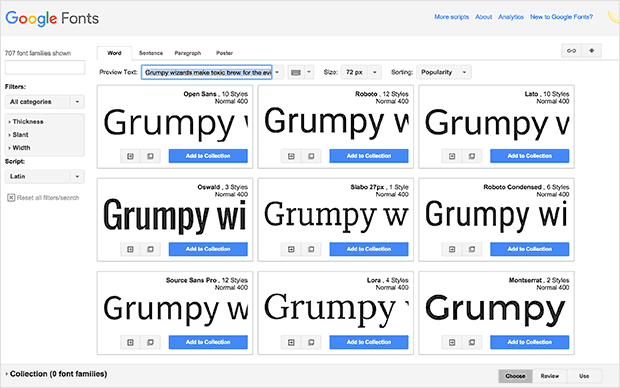Add Oswald to Collection
Image resolution: width=620 pixels, height=388 pixels.
click(208, 249)
